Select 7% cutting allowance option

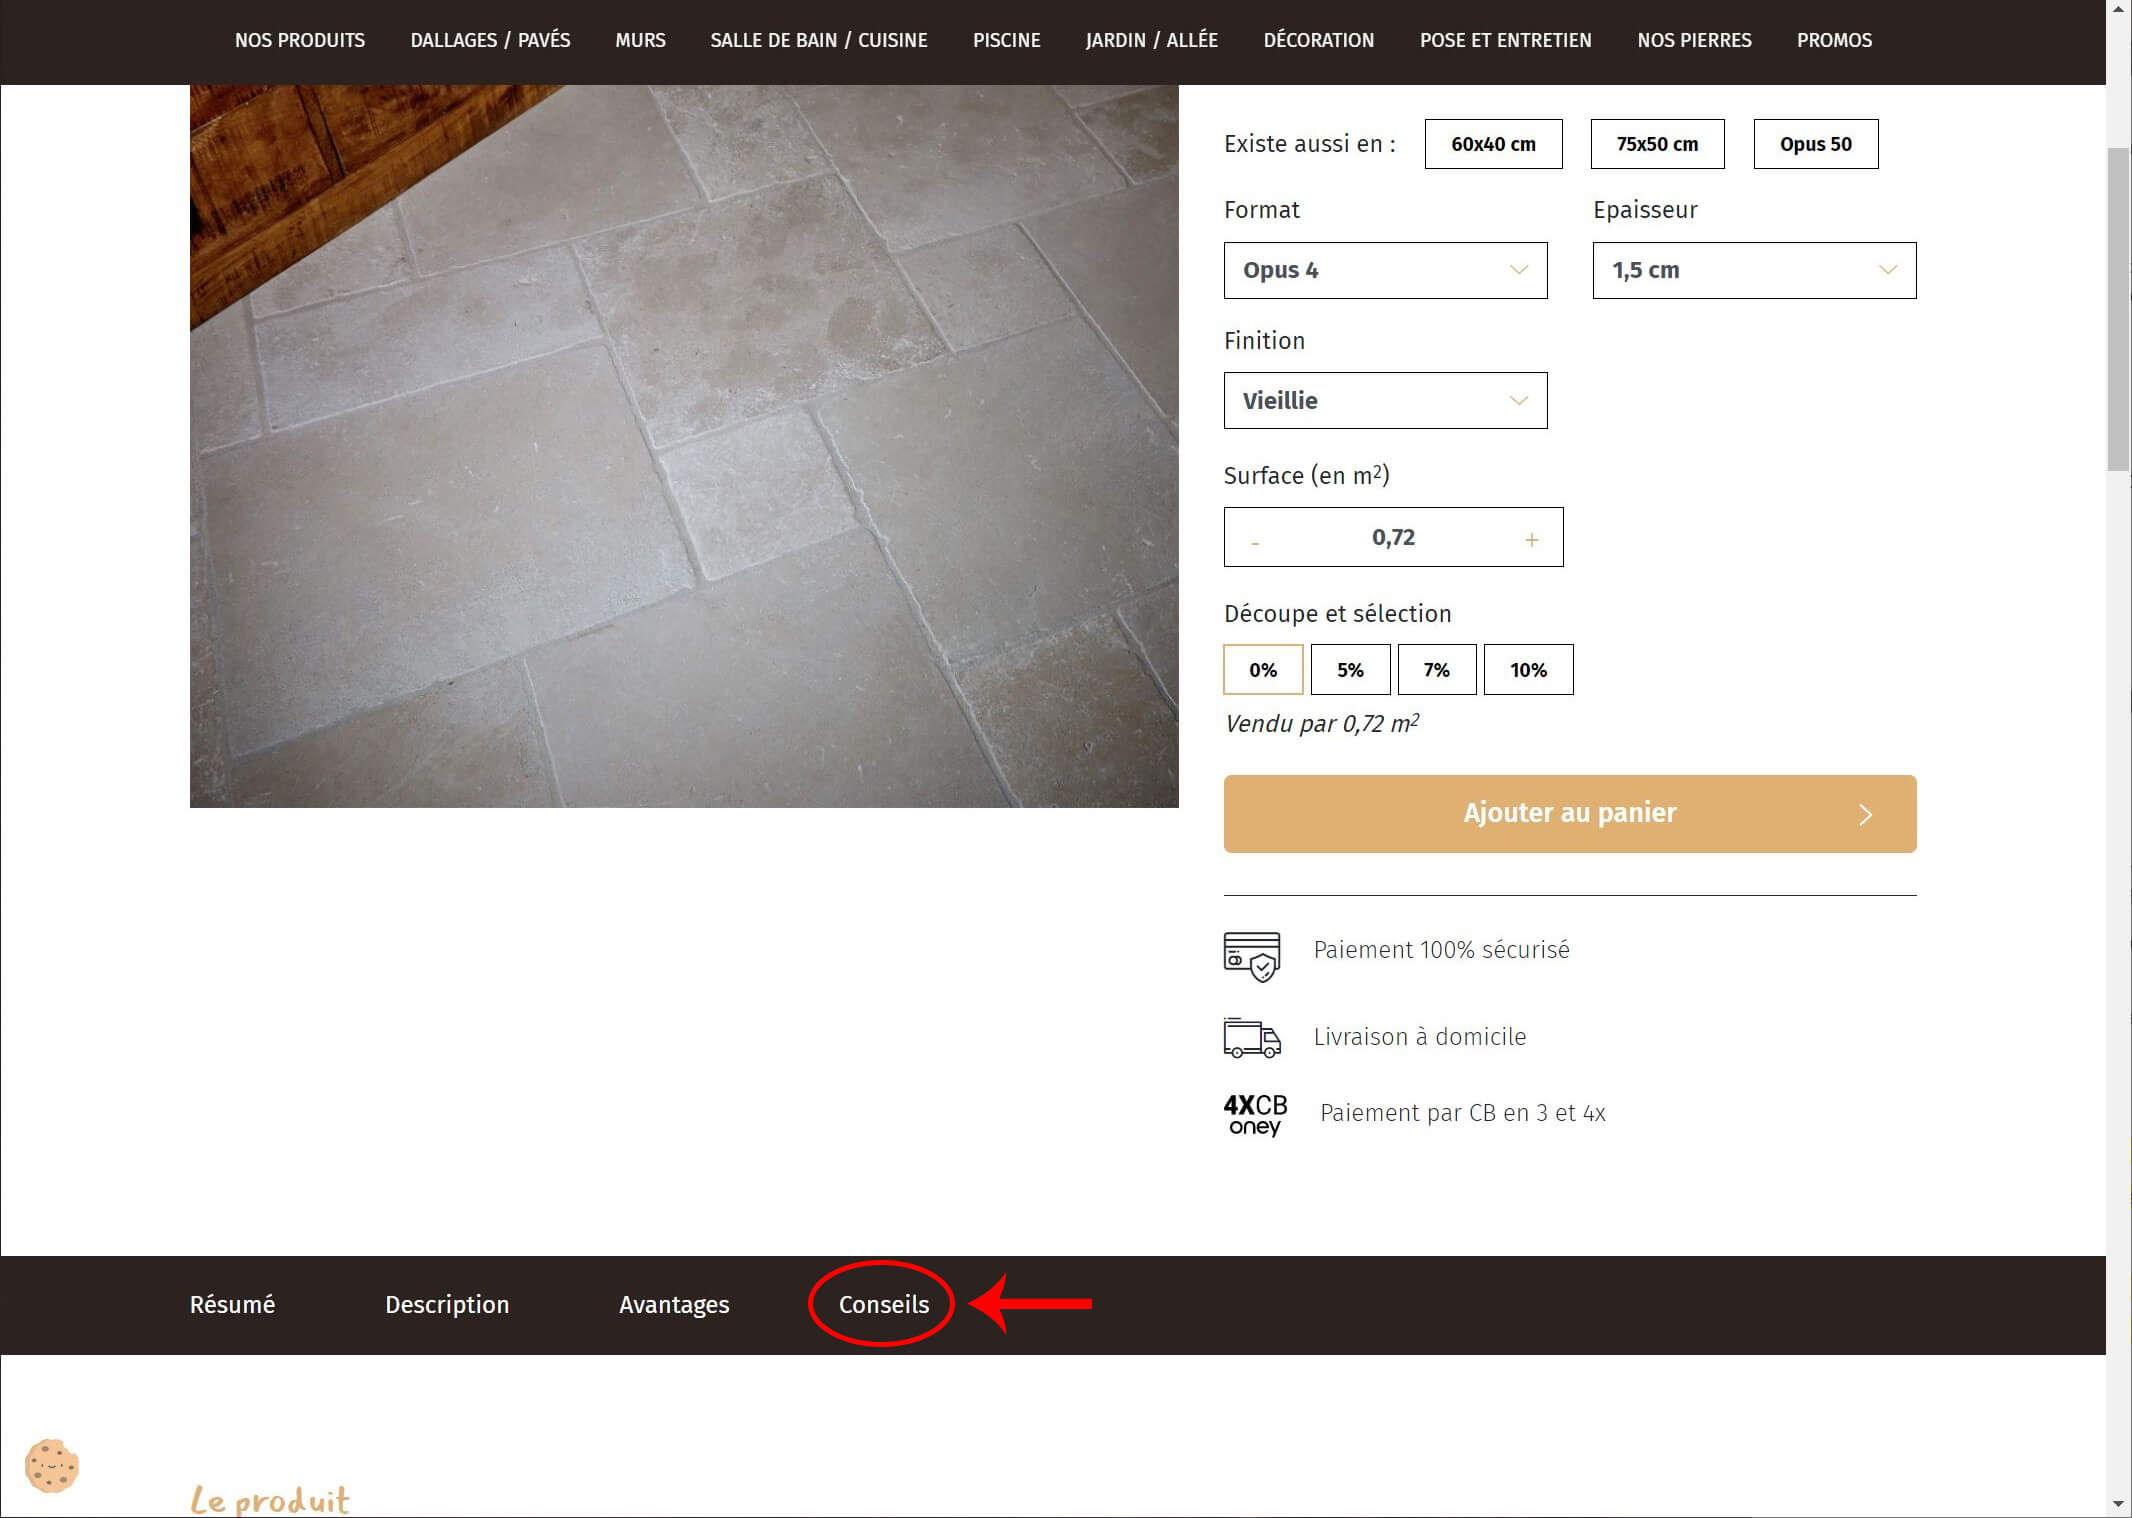[1436, 670]
